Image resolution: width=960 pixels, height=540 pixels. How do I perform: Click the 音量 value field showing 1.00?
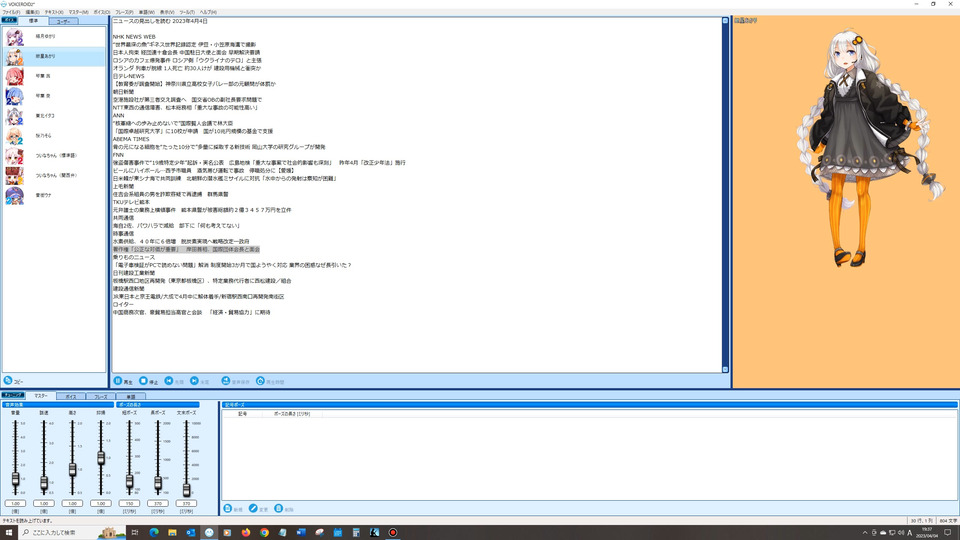pos(15,503)
